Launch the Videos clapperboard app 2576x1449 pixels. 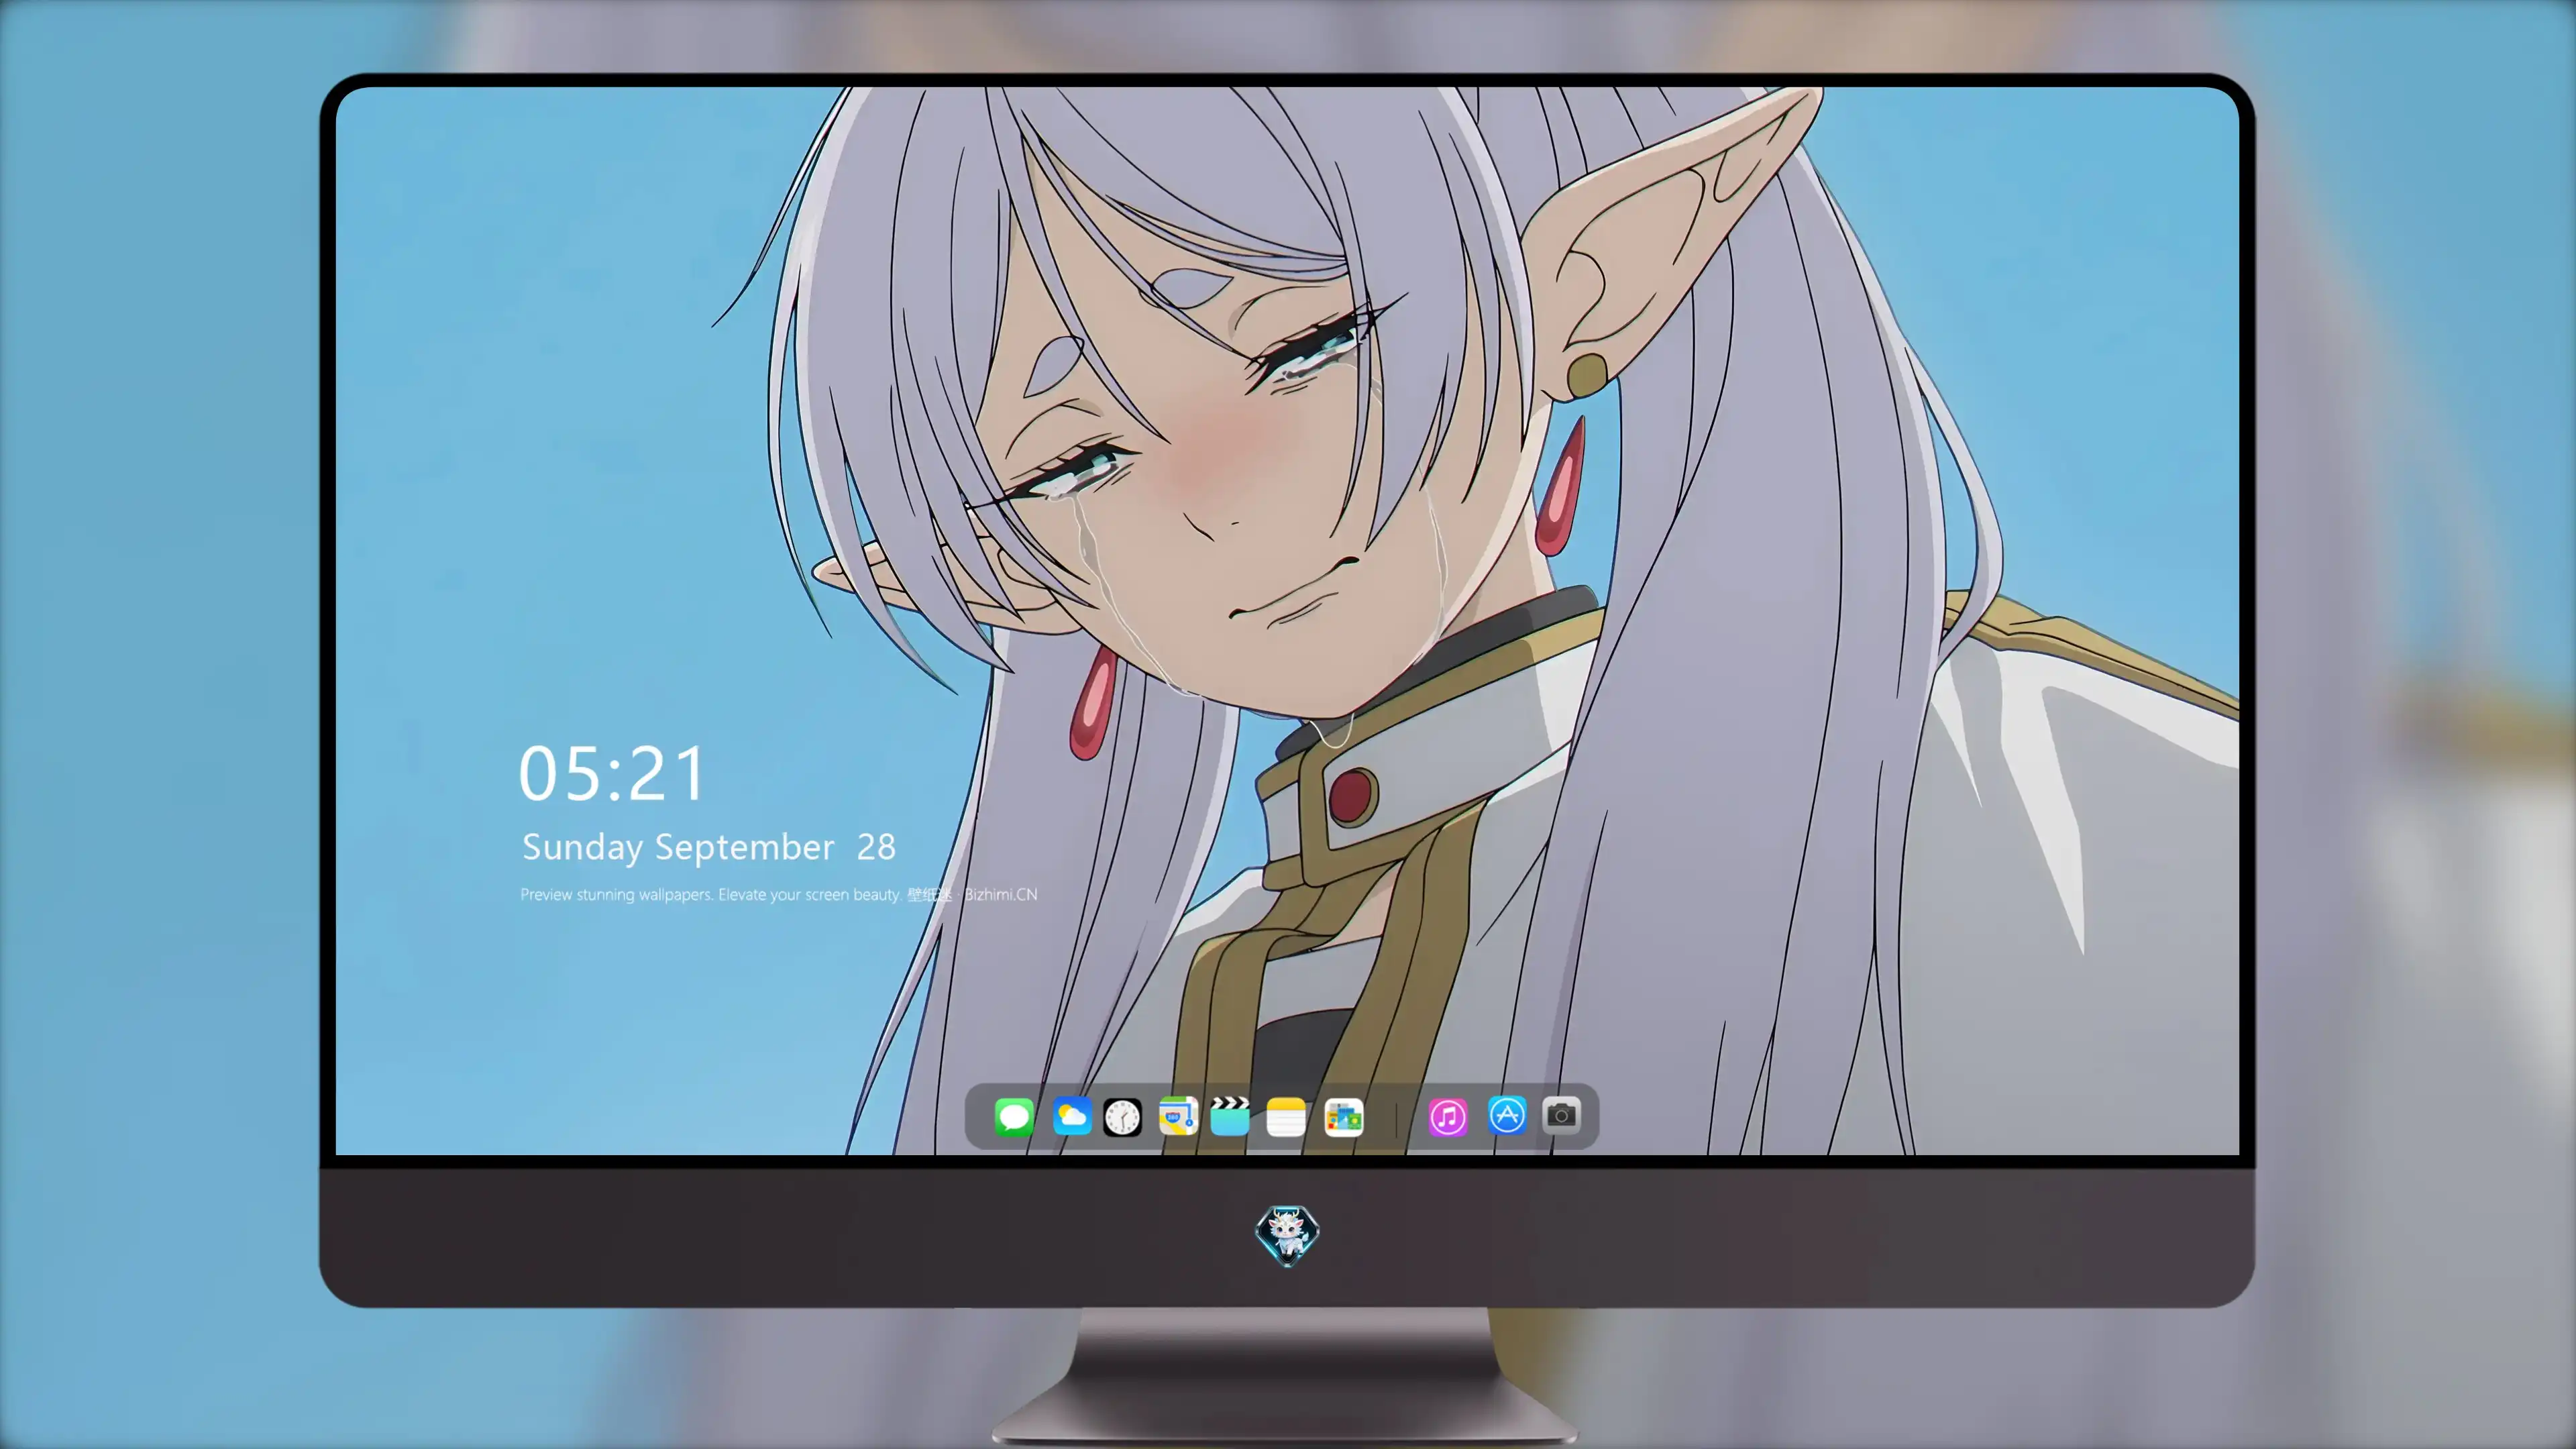(1230, 1116)
